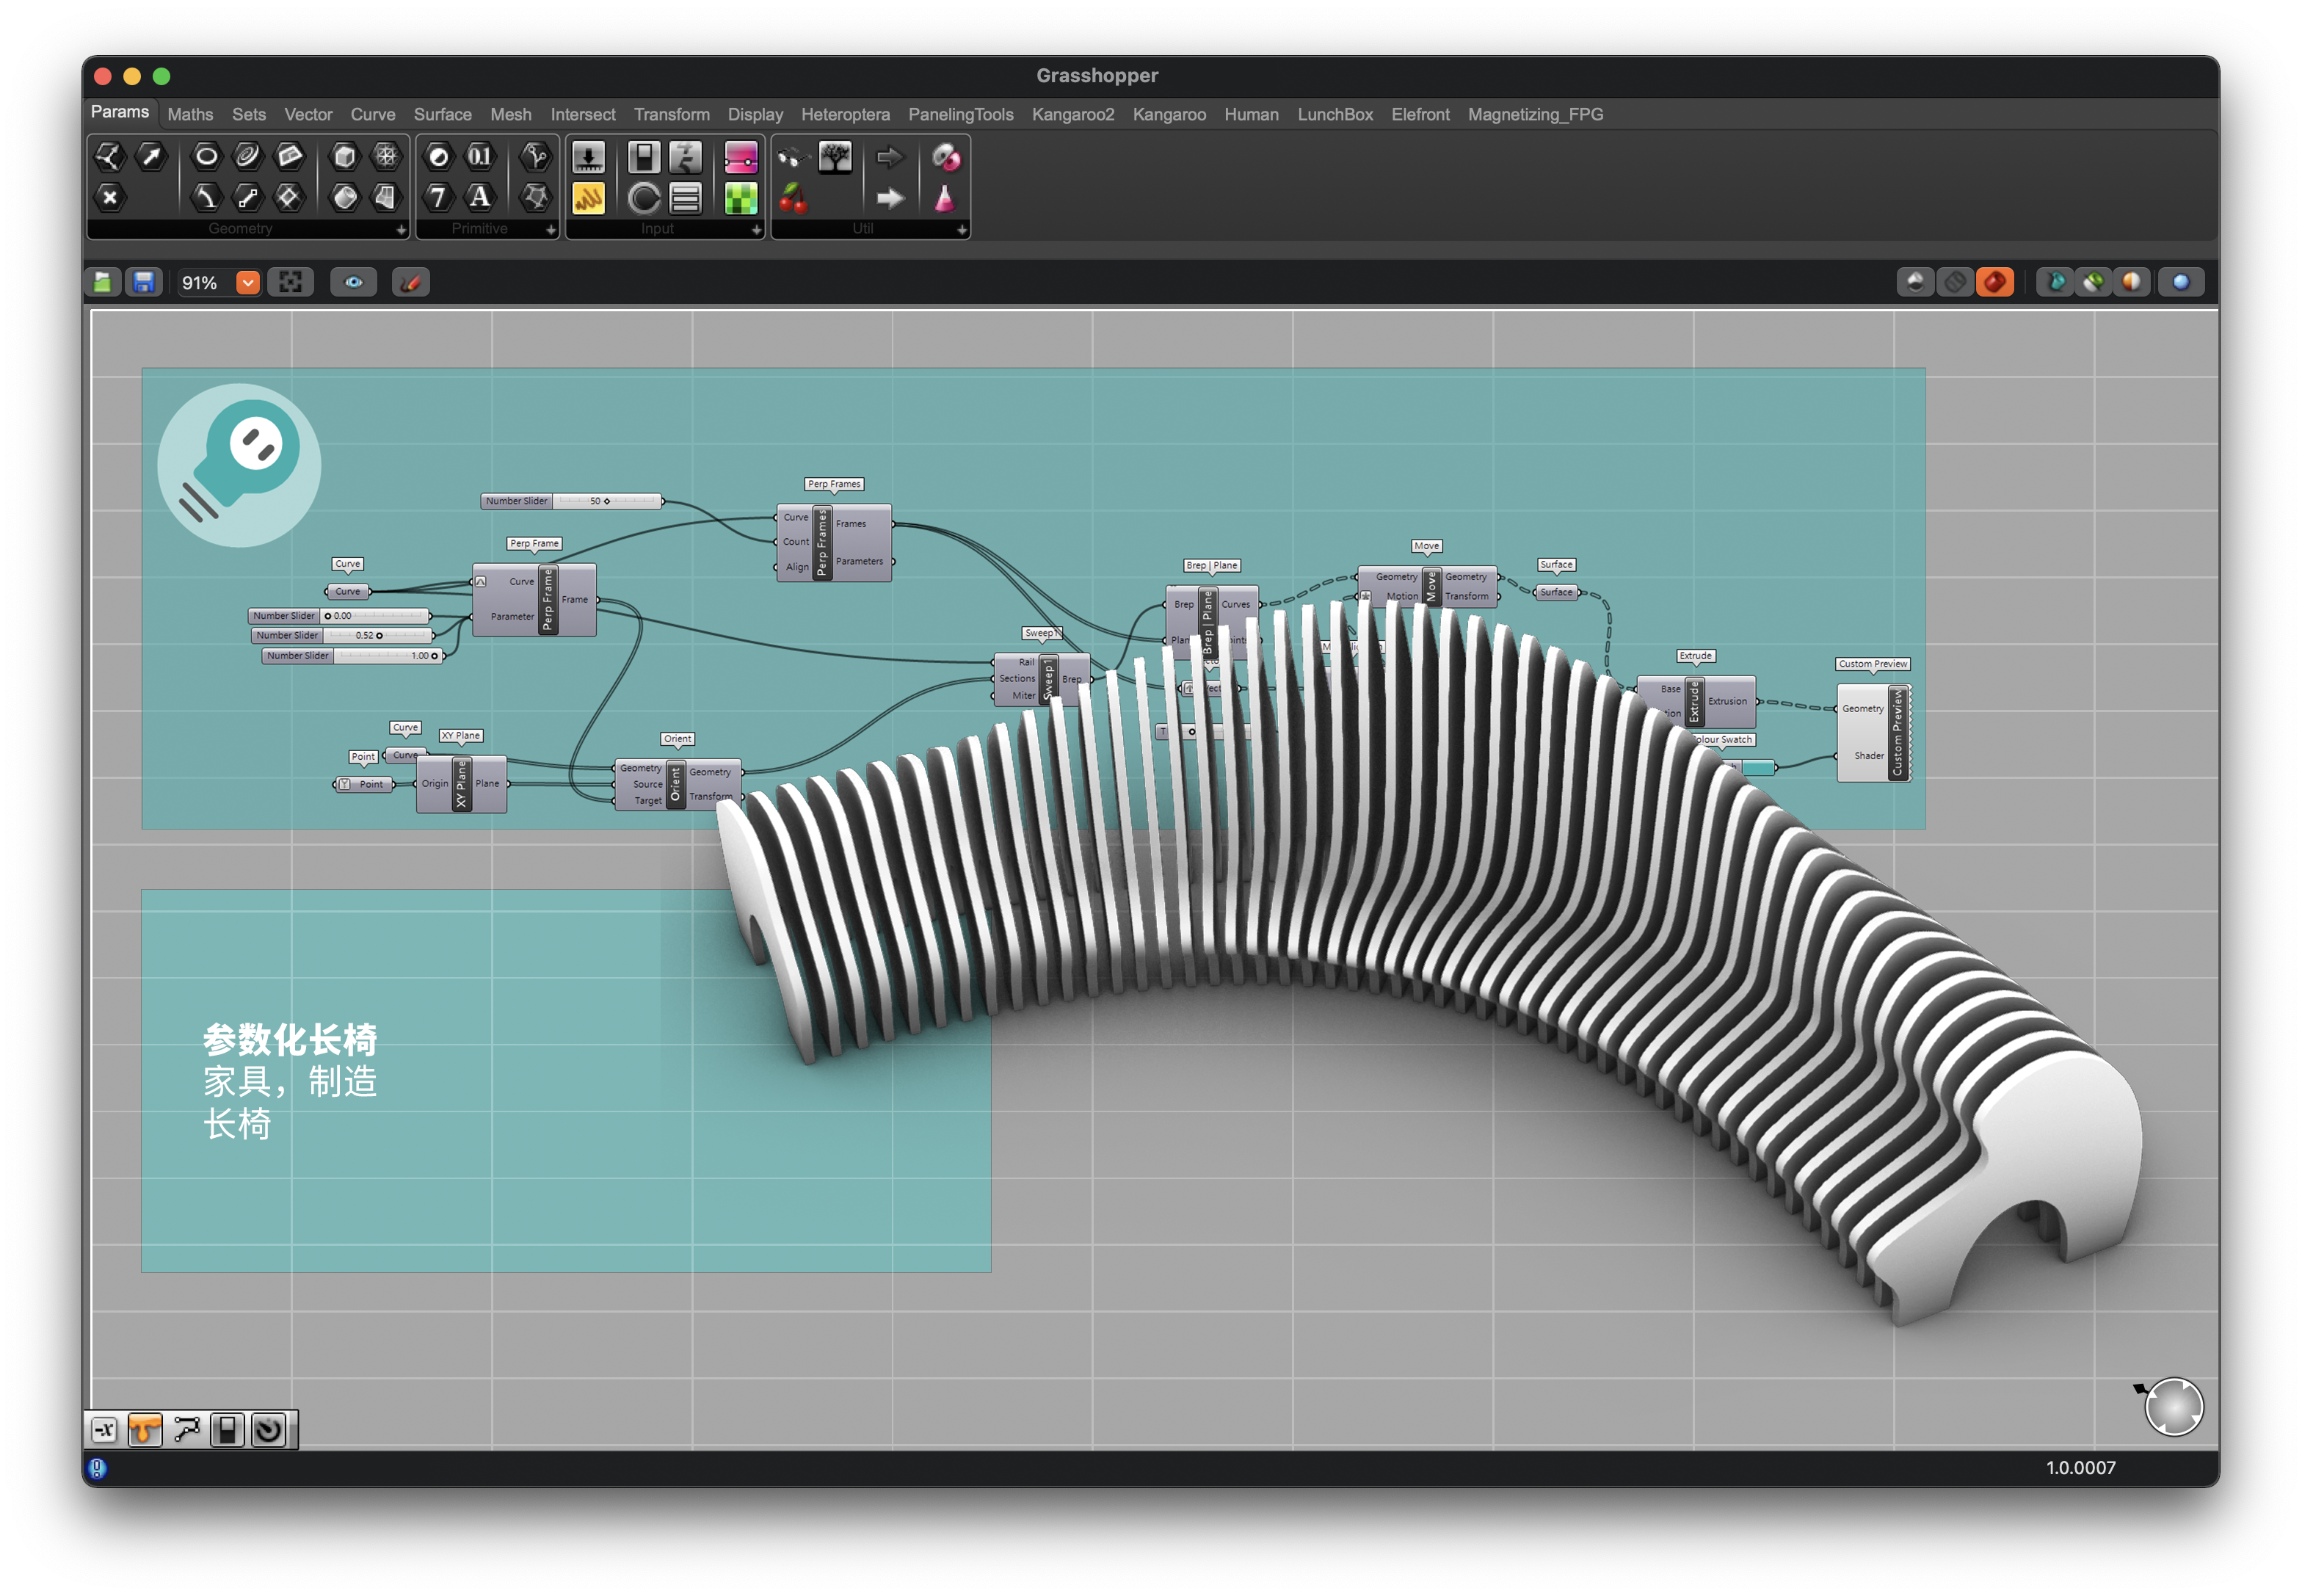
Task: Toggle the eye preview visibility button
Action: pyautogui.click(x=354, y=283)
